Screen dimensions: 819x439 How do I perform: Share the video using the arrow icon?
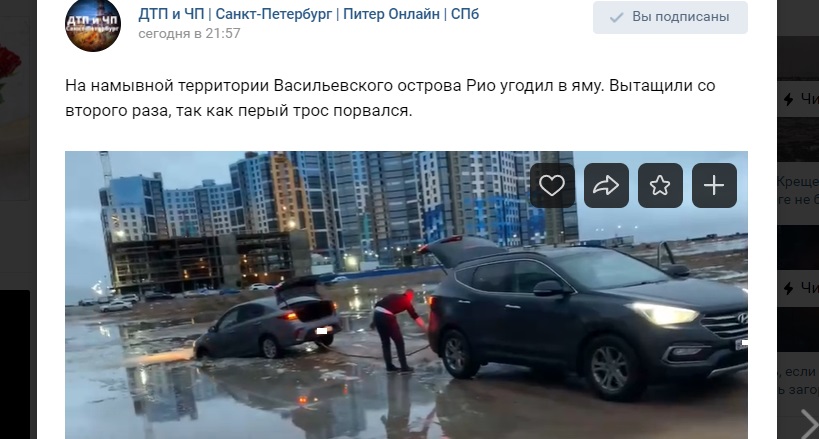pyautogui.click(x=606, y=186)
